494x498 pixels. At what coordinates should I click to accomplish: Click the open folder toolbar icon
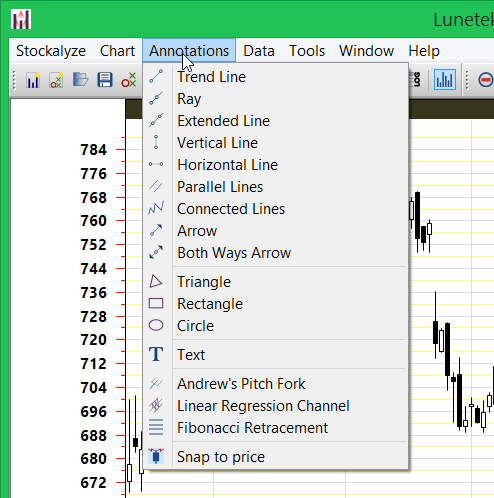(80, 80)
